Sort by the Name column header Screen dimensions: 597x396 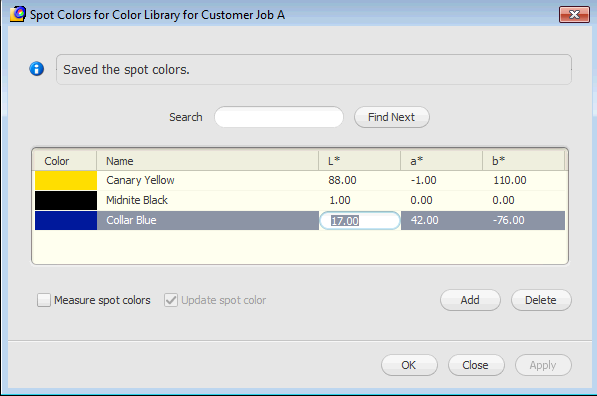[x=208, y=161]
